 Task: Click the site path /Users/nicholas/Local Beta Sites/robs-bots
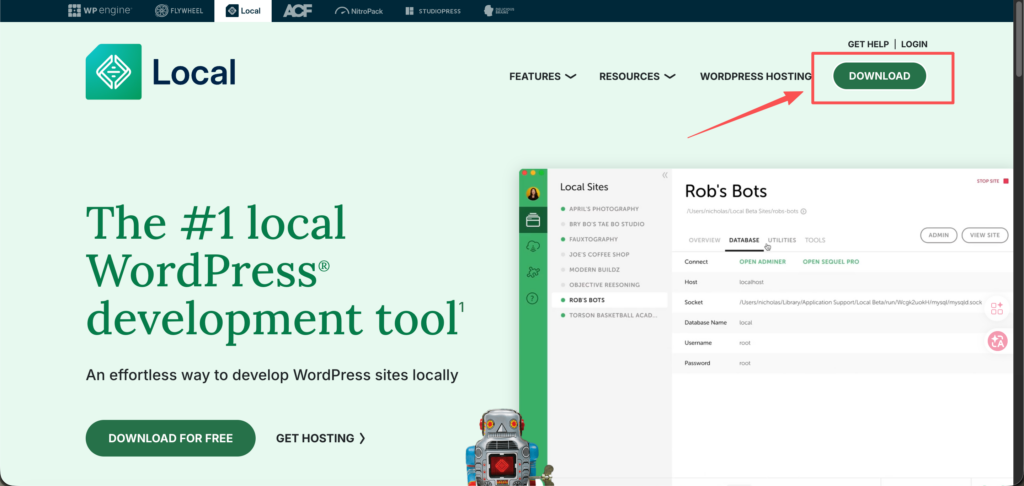pyautogui.click(x=742, y=212)
